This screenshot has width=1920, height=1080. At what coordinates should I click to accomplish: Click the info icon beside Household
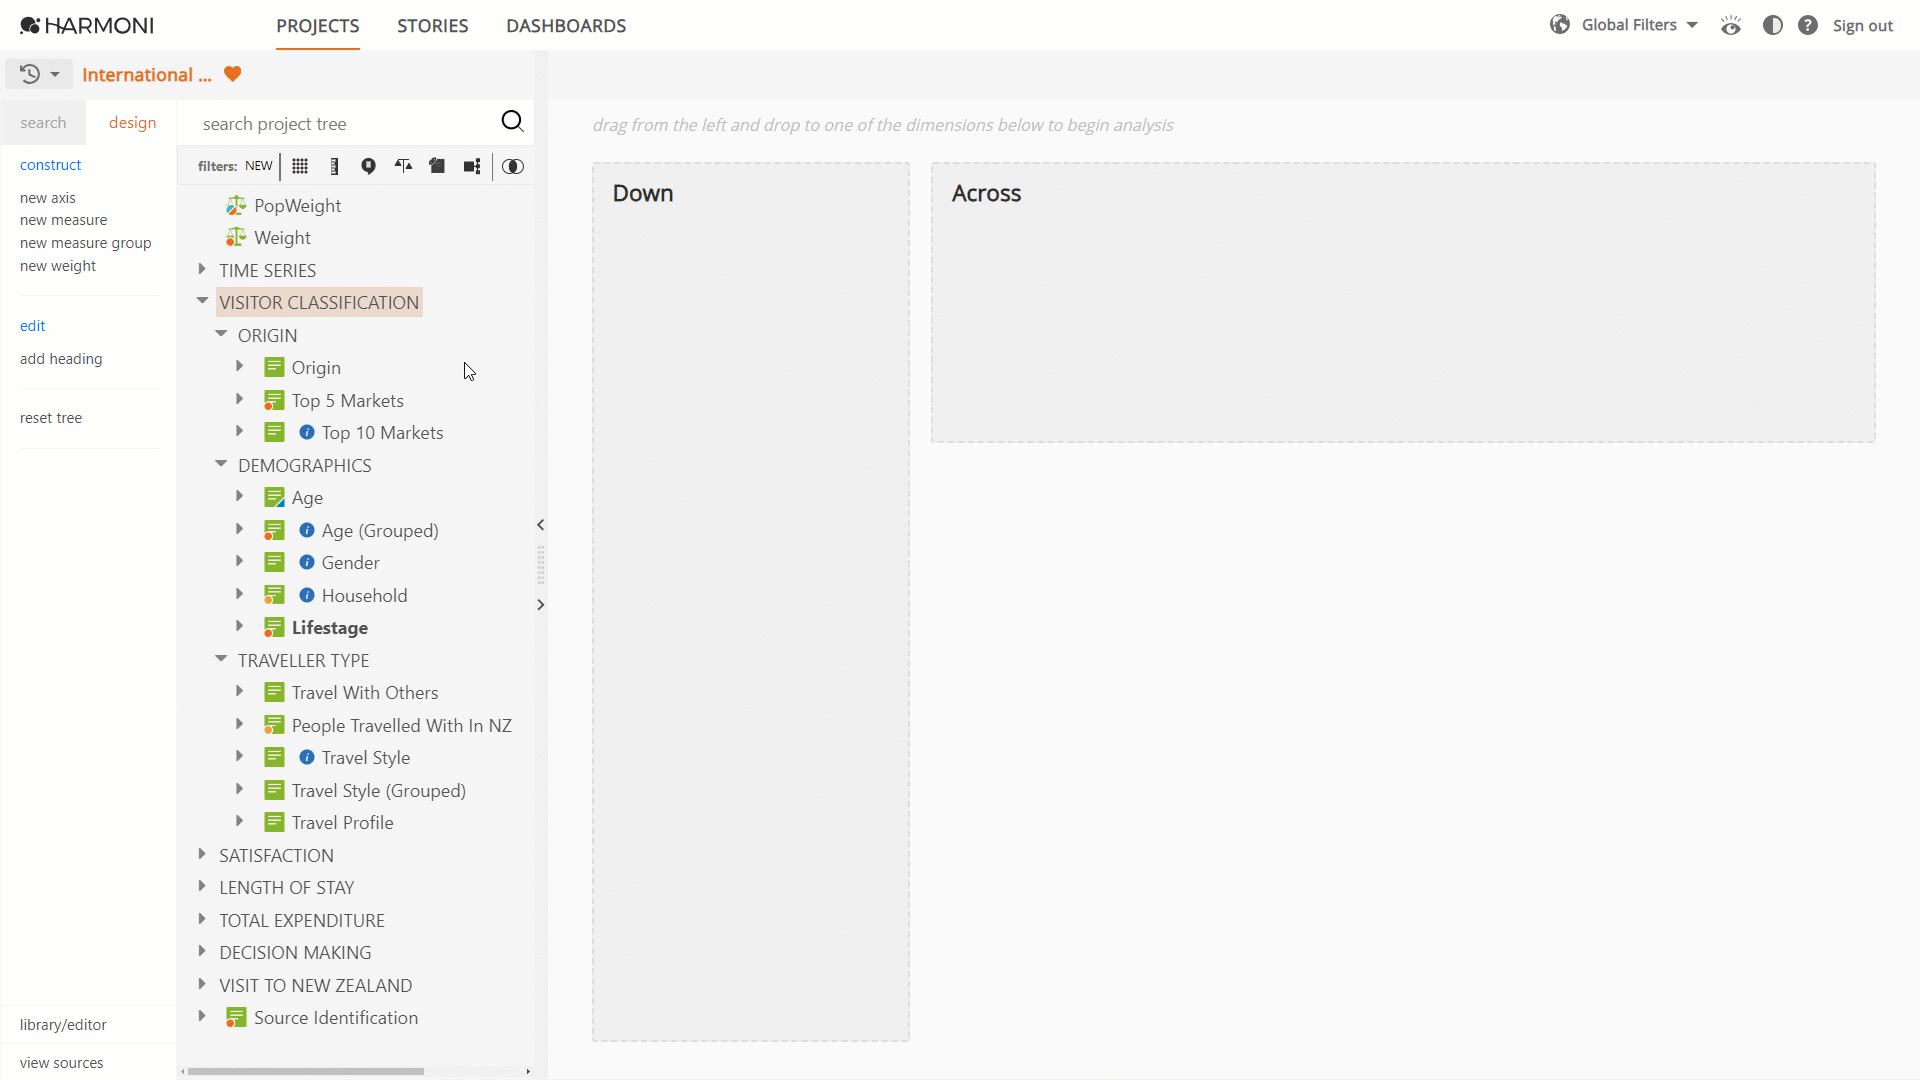[307, 595]
